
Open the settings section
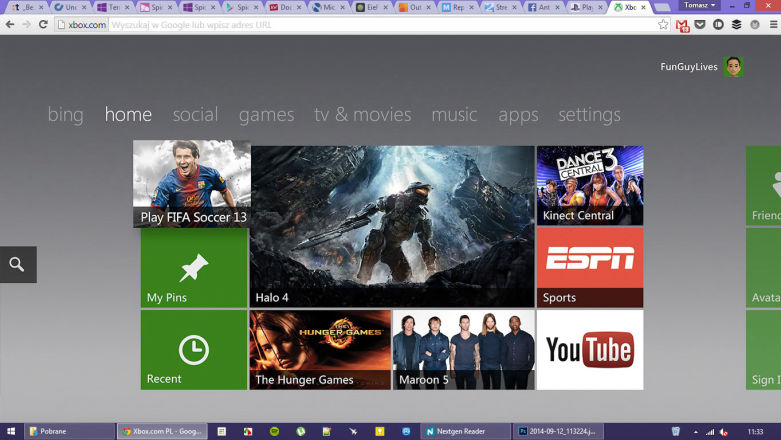point(589,115)
